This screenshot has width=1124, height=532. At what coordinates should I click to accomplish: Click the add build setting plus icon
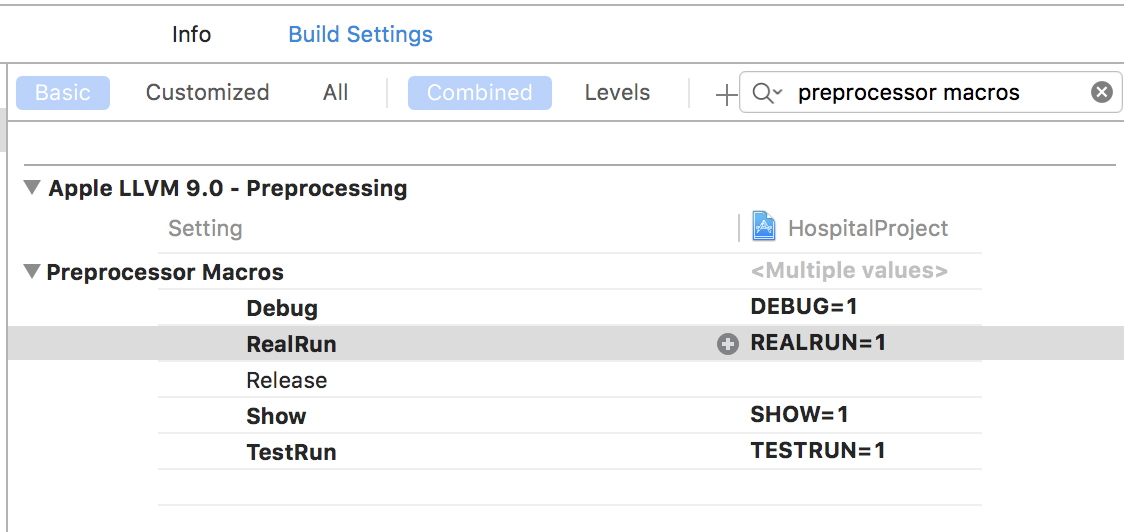[726, 94]
